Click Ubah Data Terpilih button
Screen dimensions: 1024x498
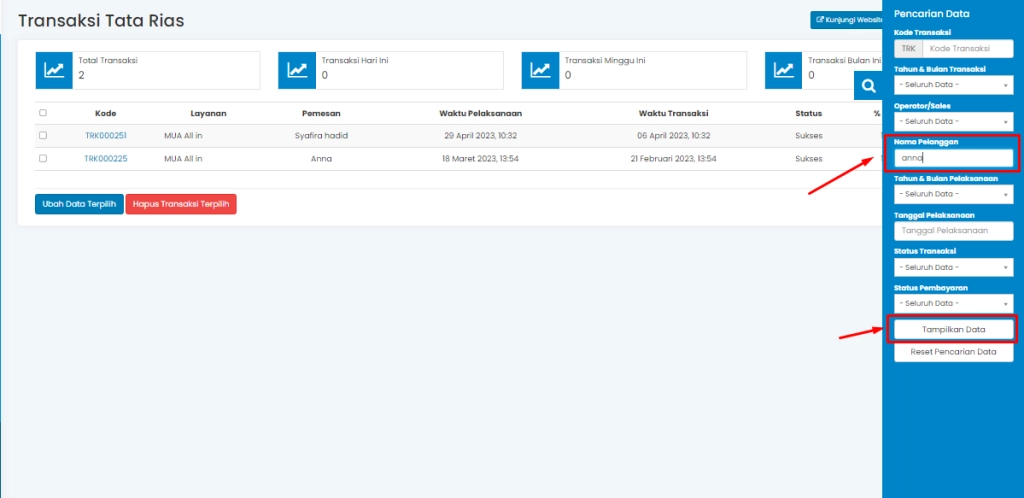click(x=79, y=204)
